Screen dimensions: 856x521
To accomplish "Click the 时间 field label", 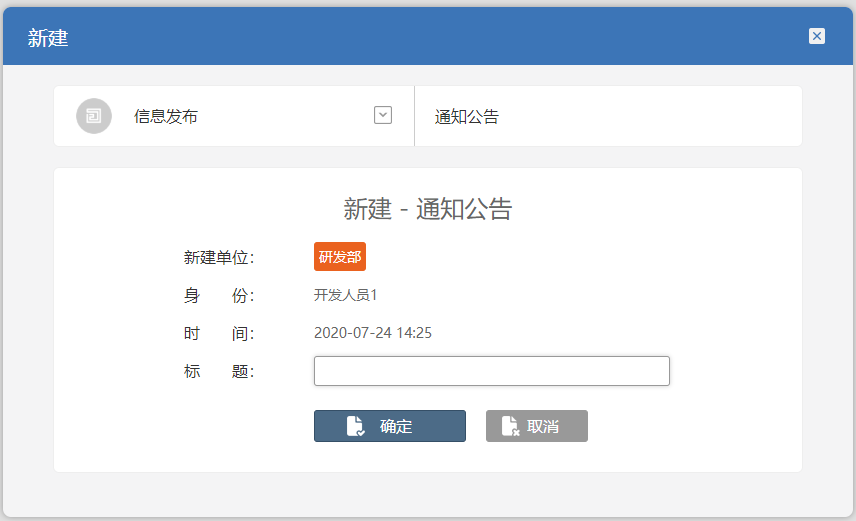I will coord(219,334).
